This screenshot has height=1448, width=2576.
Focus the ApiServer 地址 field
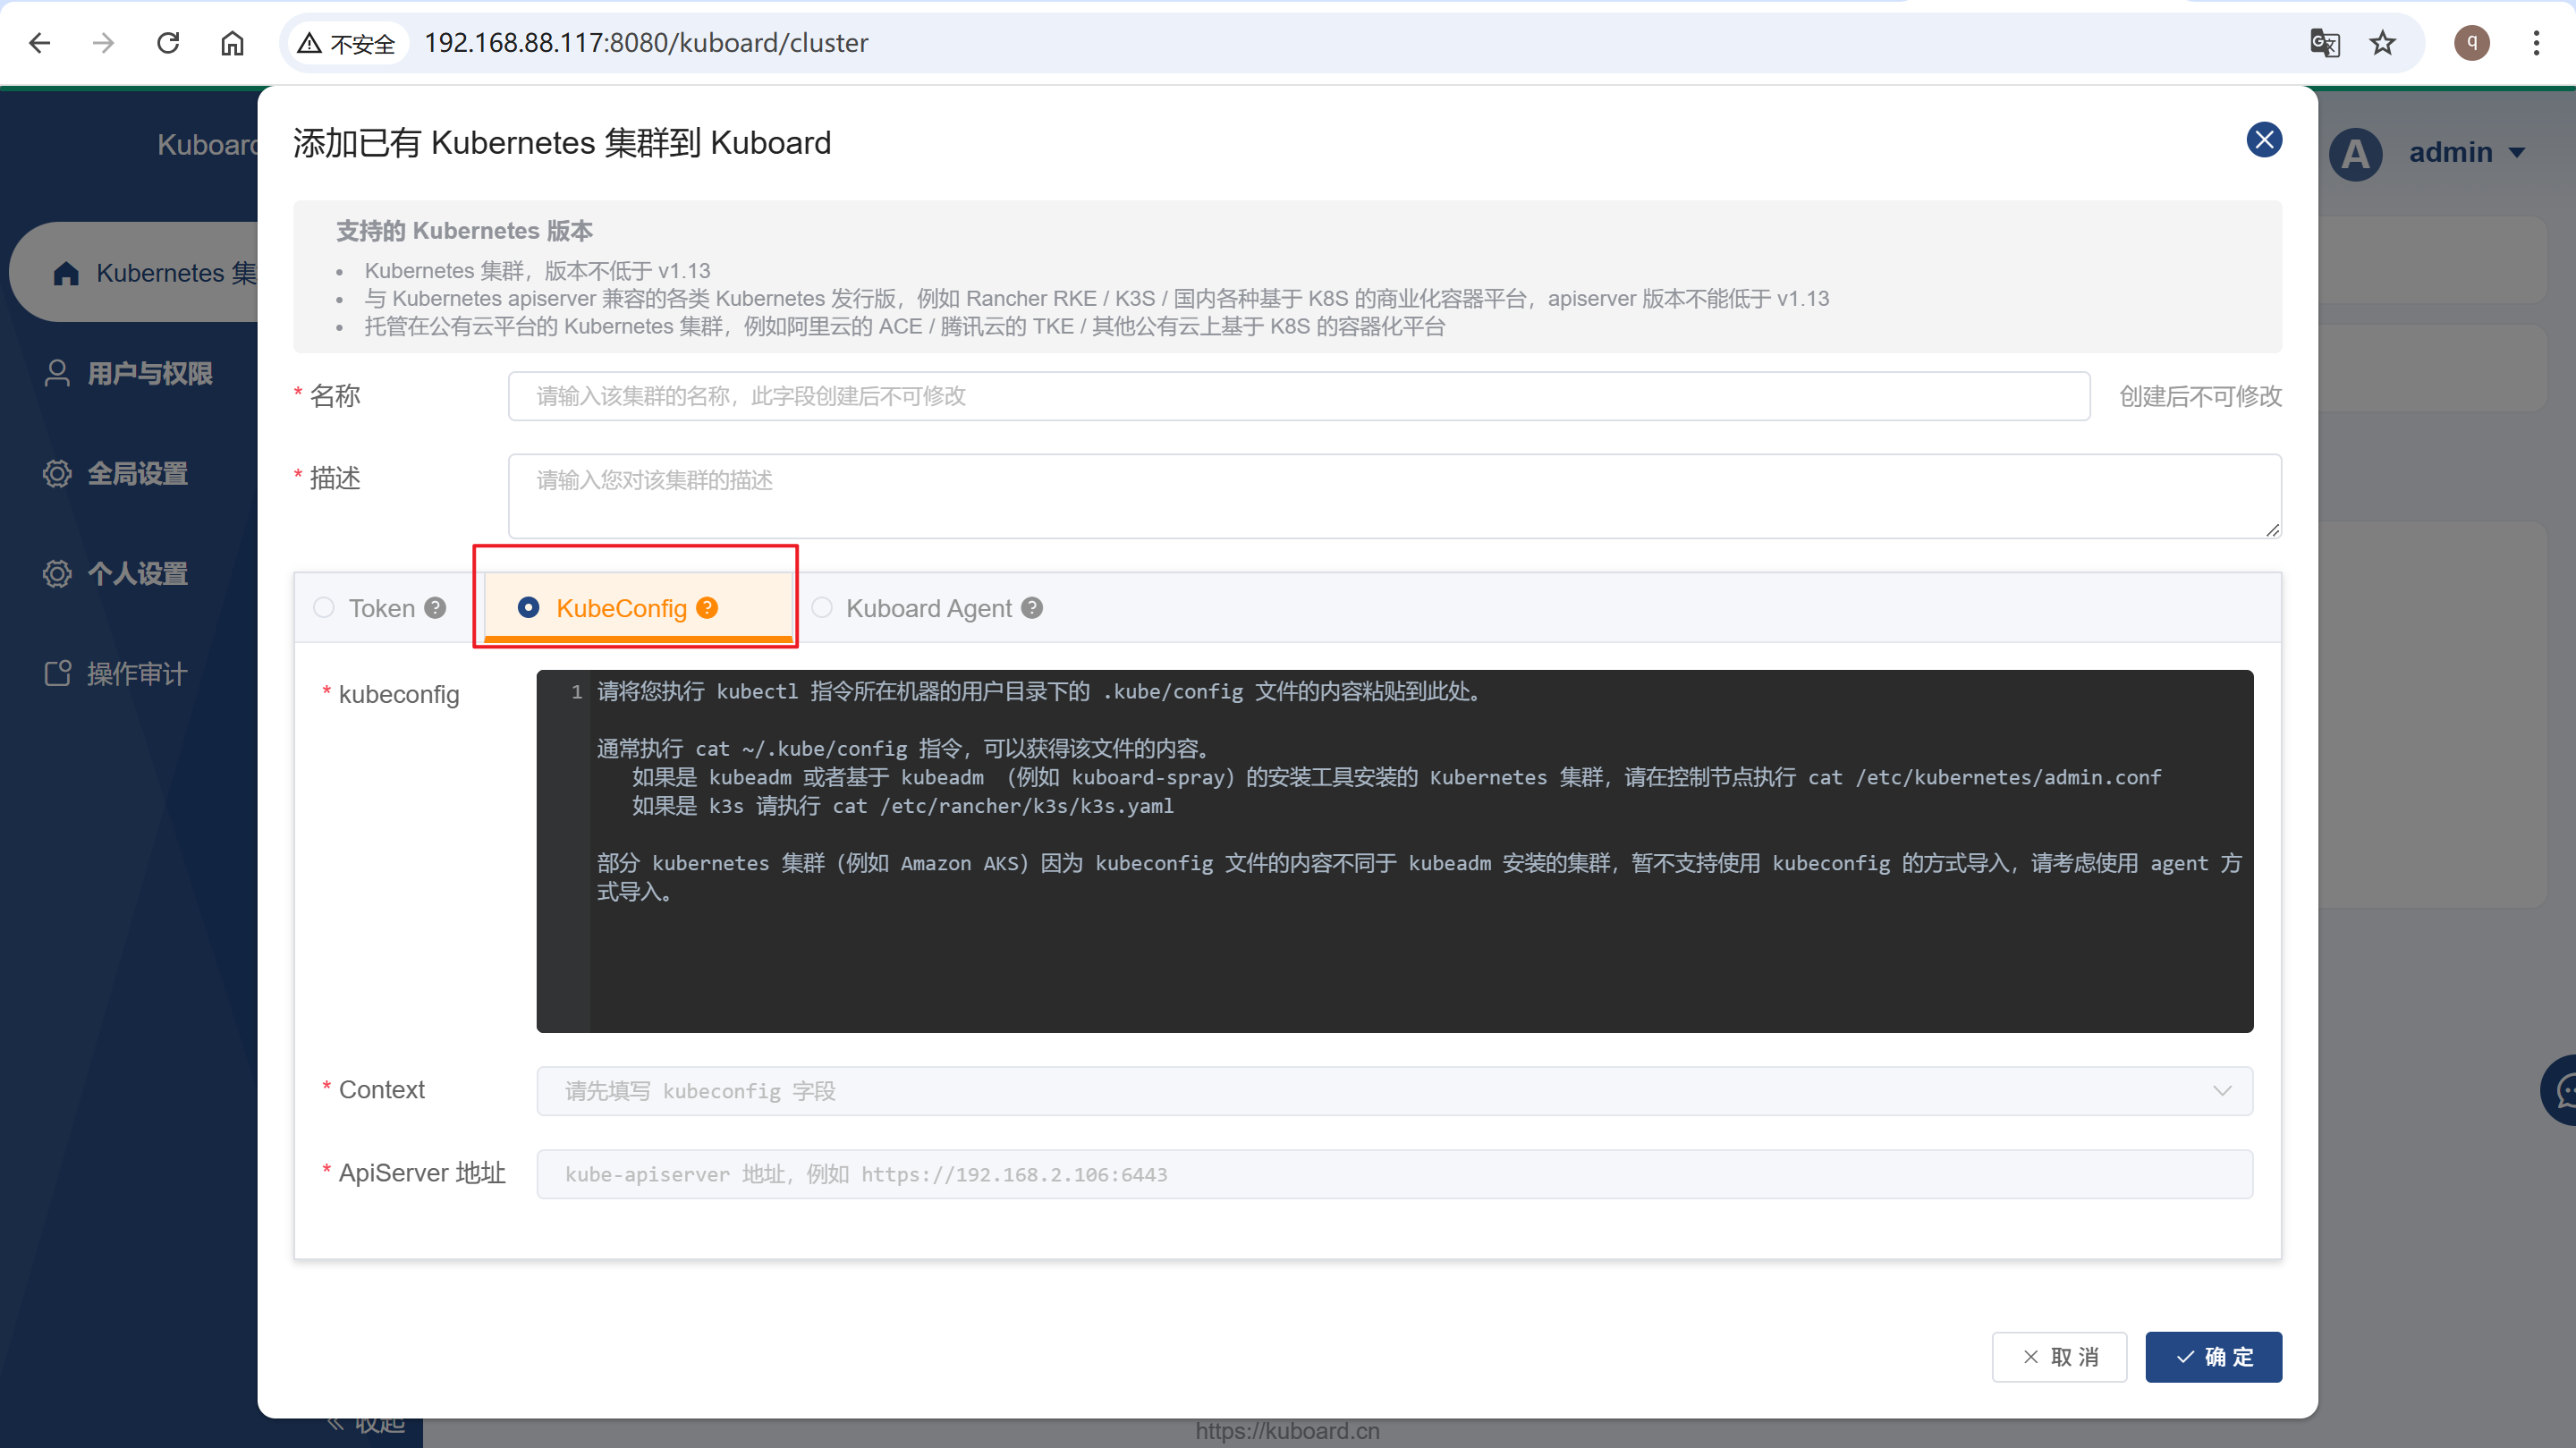(x=1394, y=1174)
